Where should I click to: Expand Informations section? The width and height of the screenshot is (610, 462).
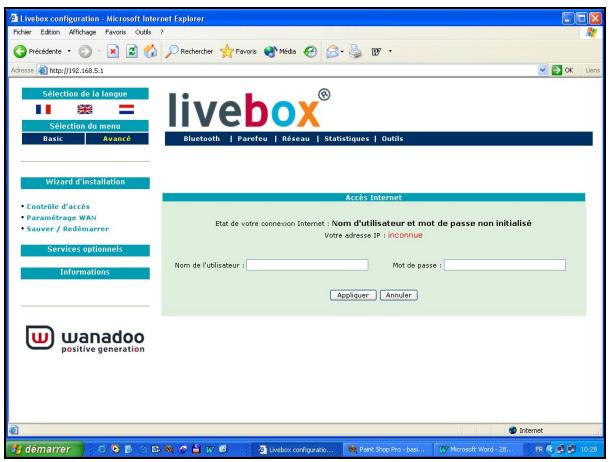85,273
